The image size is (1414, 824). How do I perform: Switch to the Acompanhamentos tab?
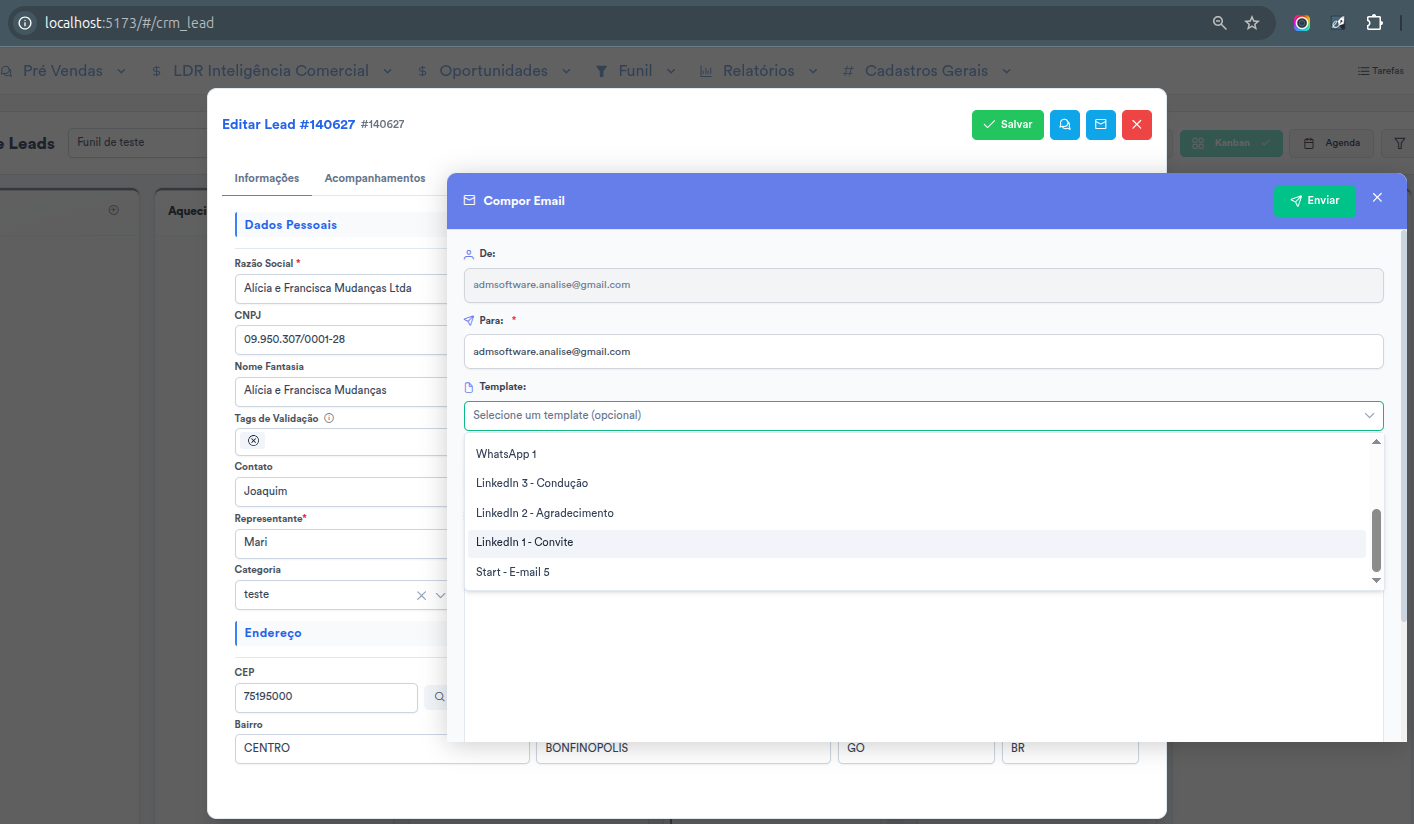tap(375, 178)
